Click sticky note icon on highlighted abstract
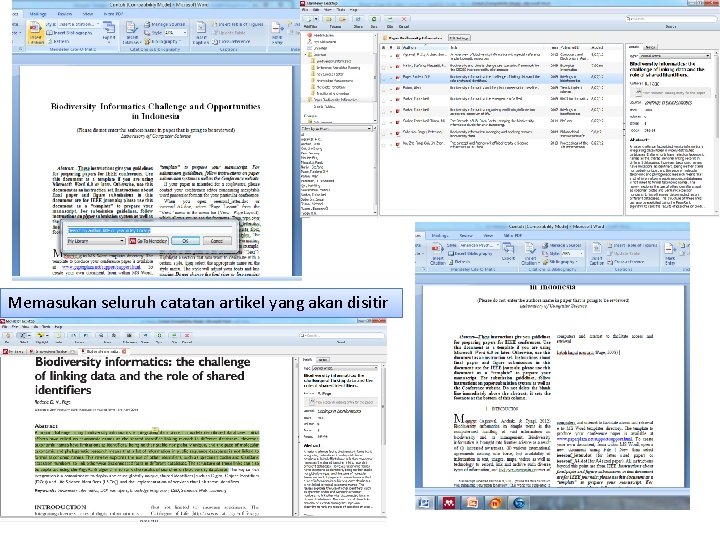The height and width of the screenshot is (540, 720). coord(156,430)
